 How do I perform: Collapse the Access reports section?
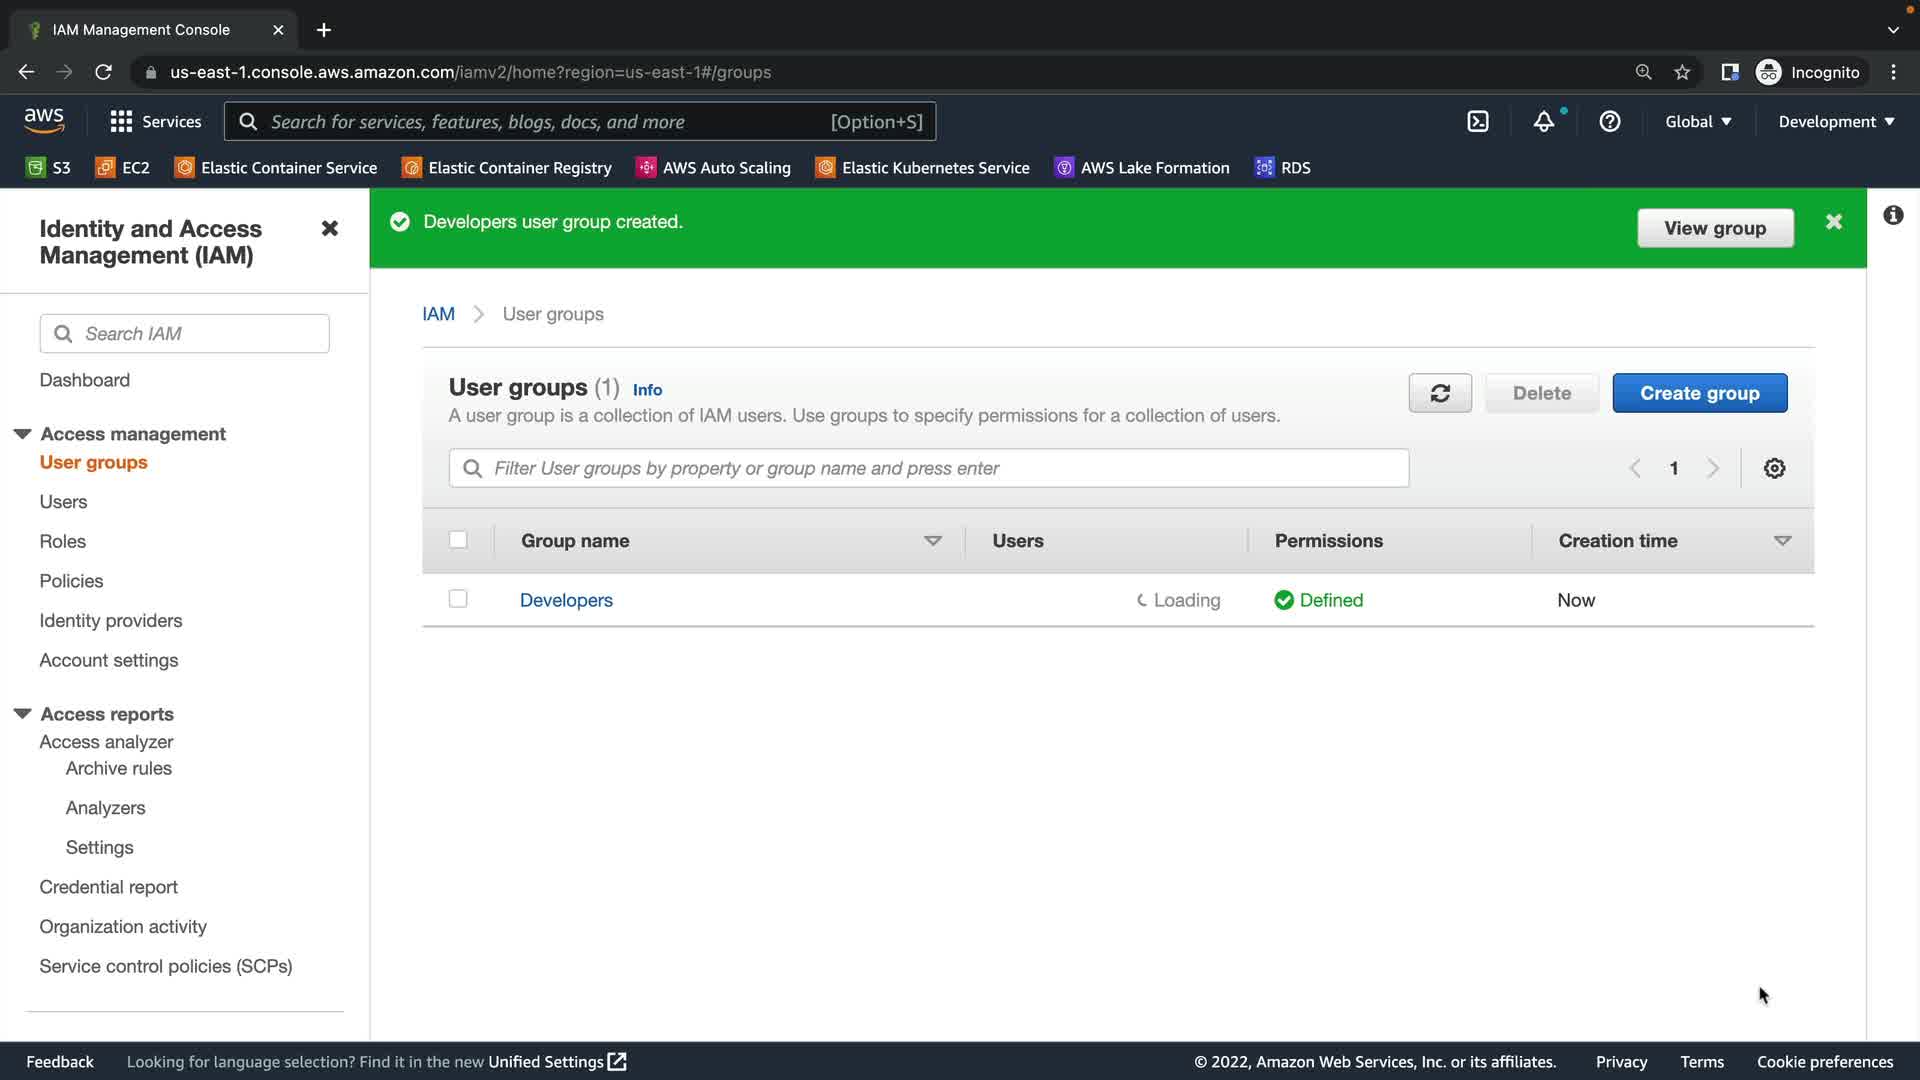pyautogui.click(x=22, y=713)
